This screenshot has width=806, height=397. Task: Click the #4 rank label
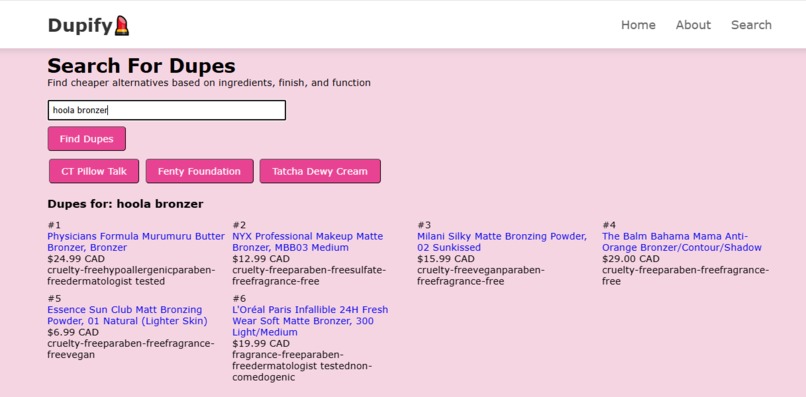tap(609, 225)
